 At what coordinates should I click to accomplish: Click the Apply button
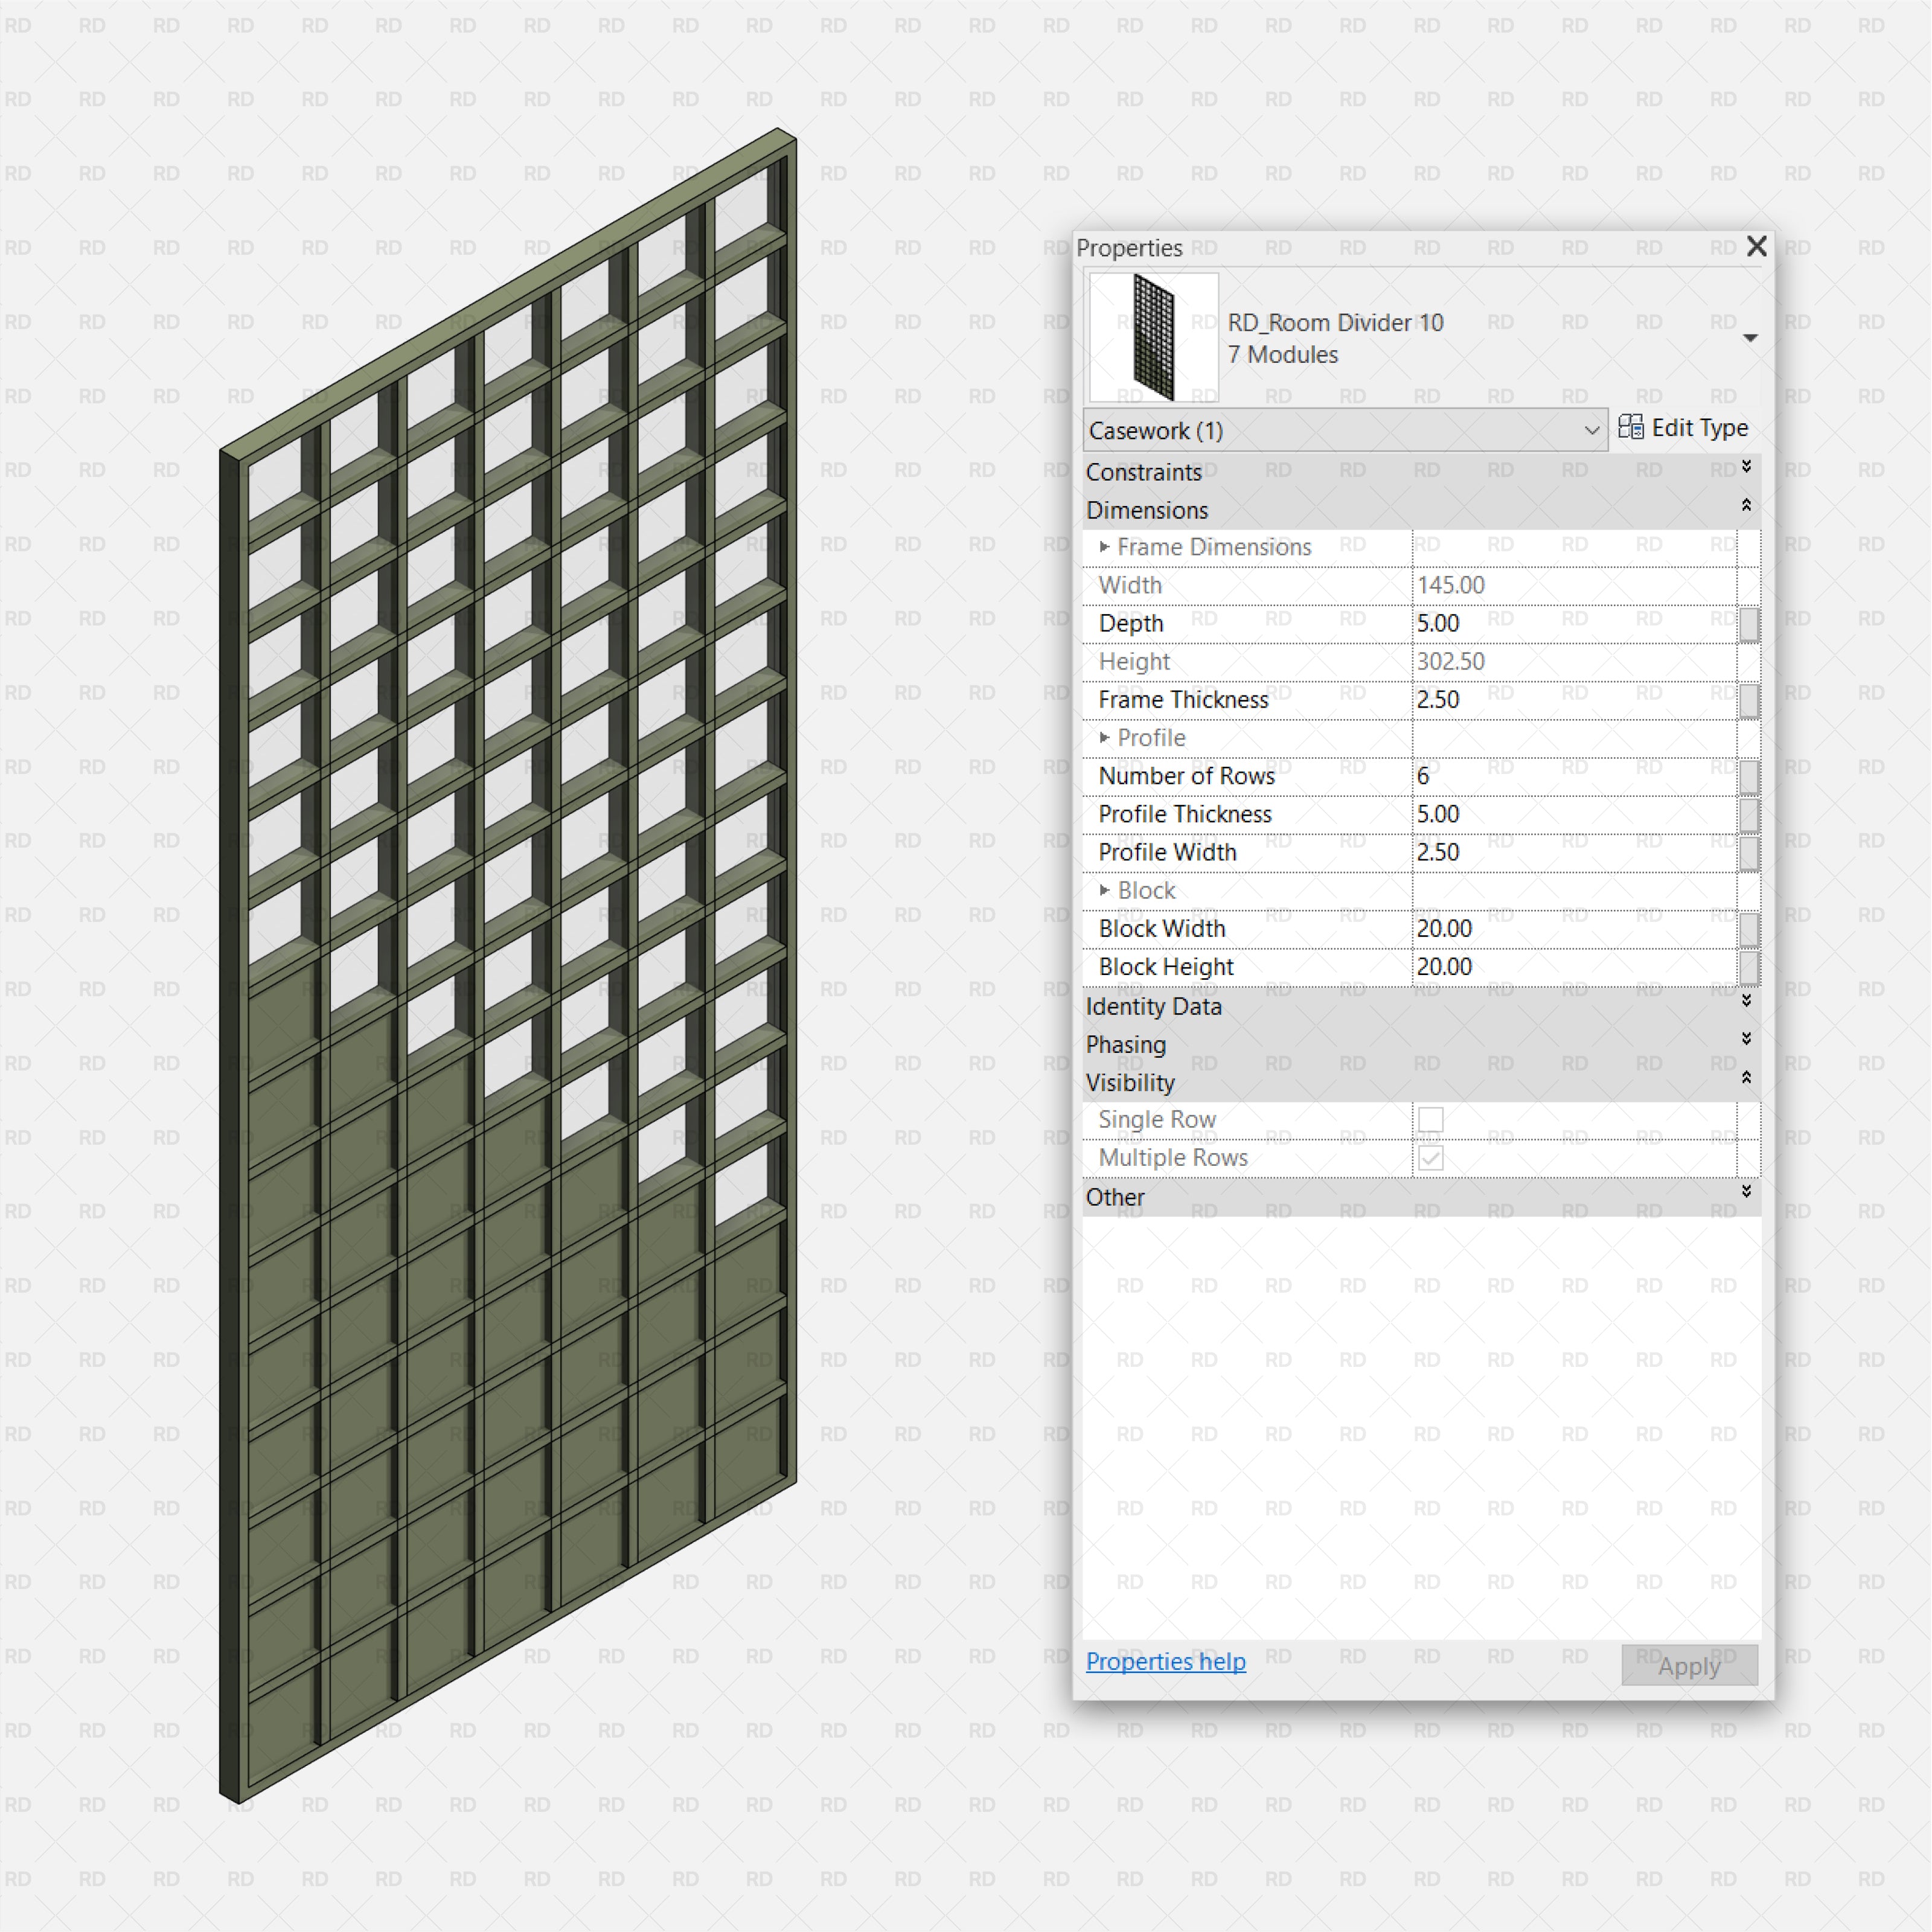(1689, 1666)
